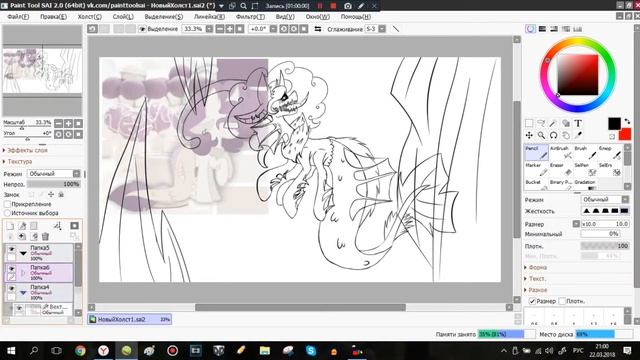The image size is (640, 360).
Task: Open the Вид menu
Action: (285, 17)
